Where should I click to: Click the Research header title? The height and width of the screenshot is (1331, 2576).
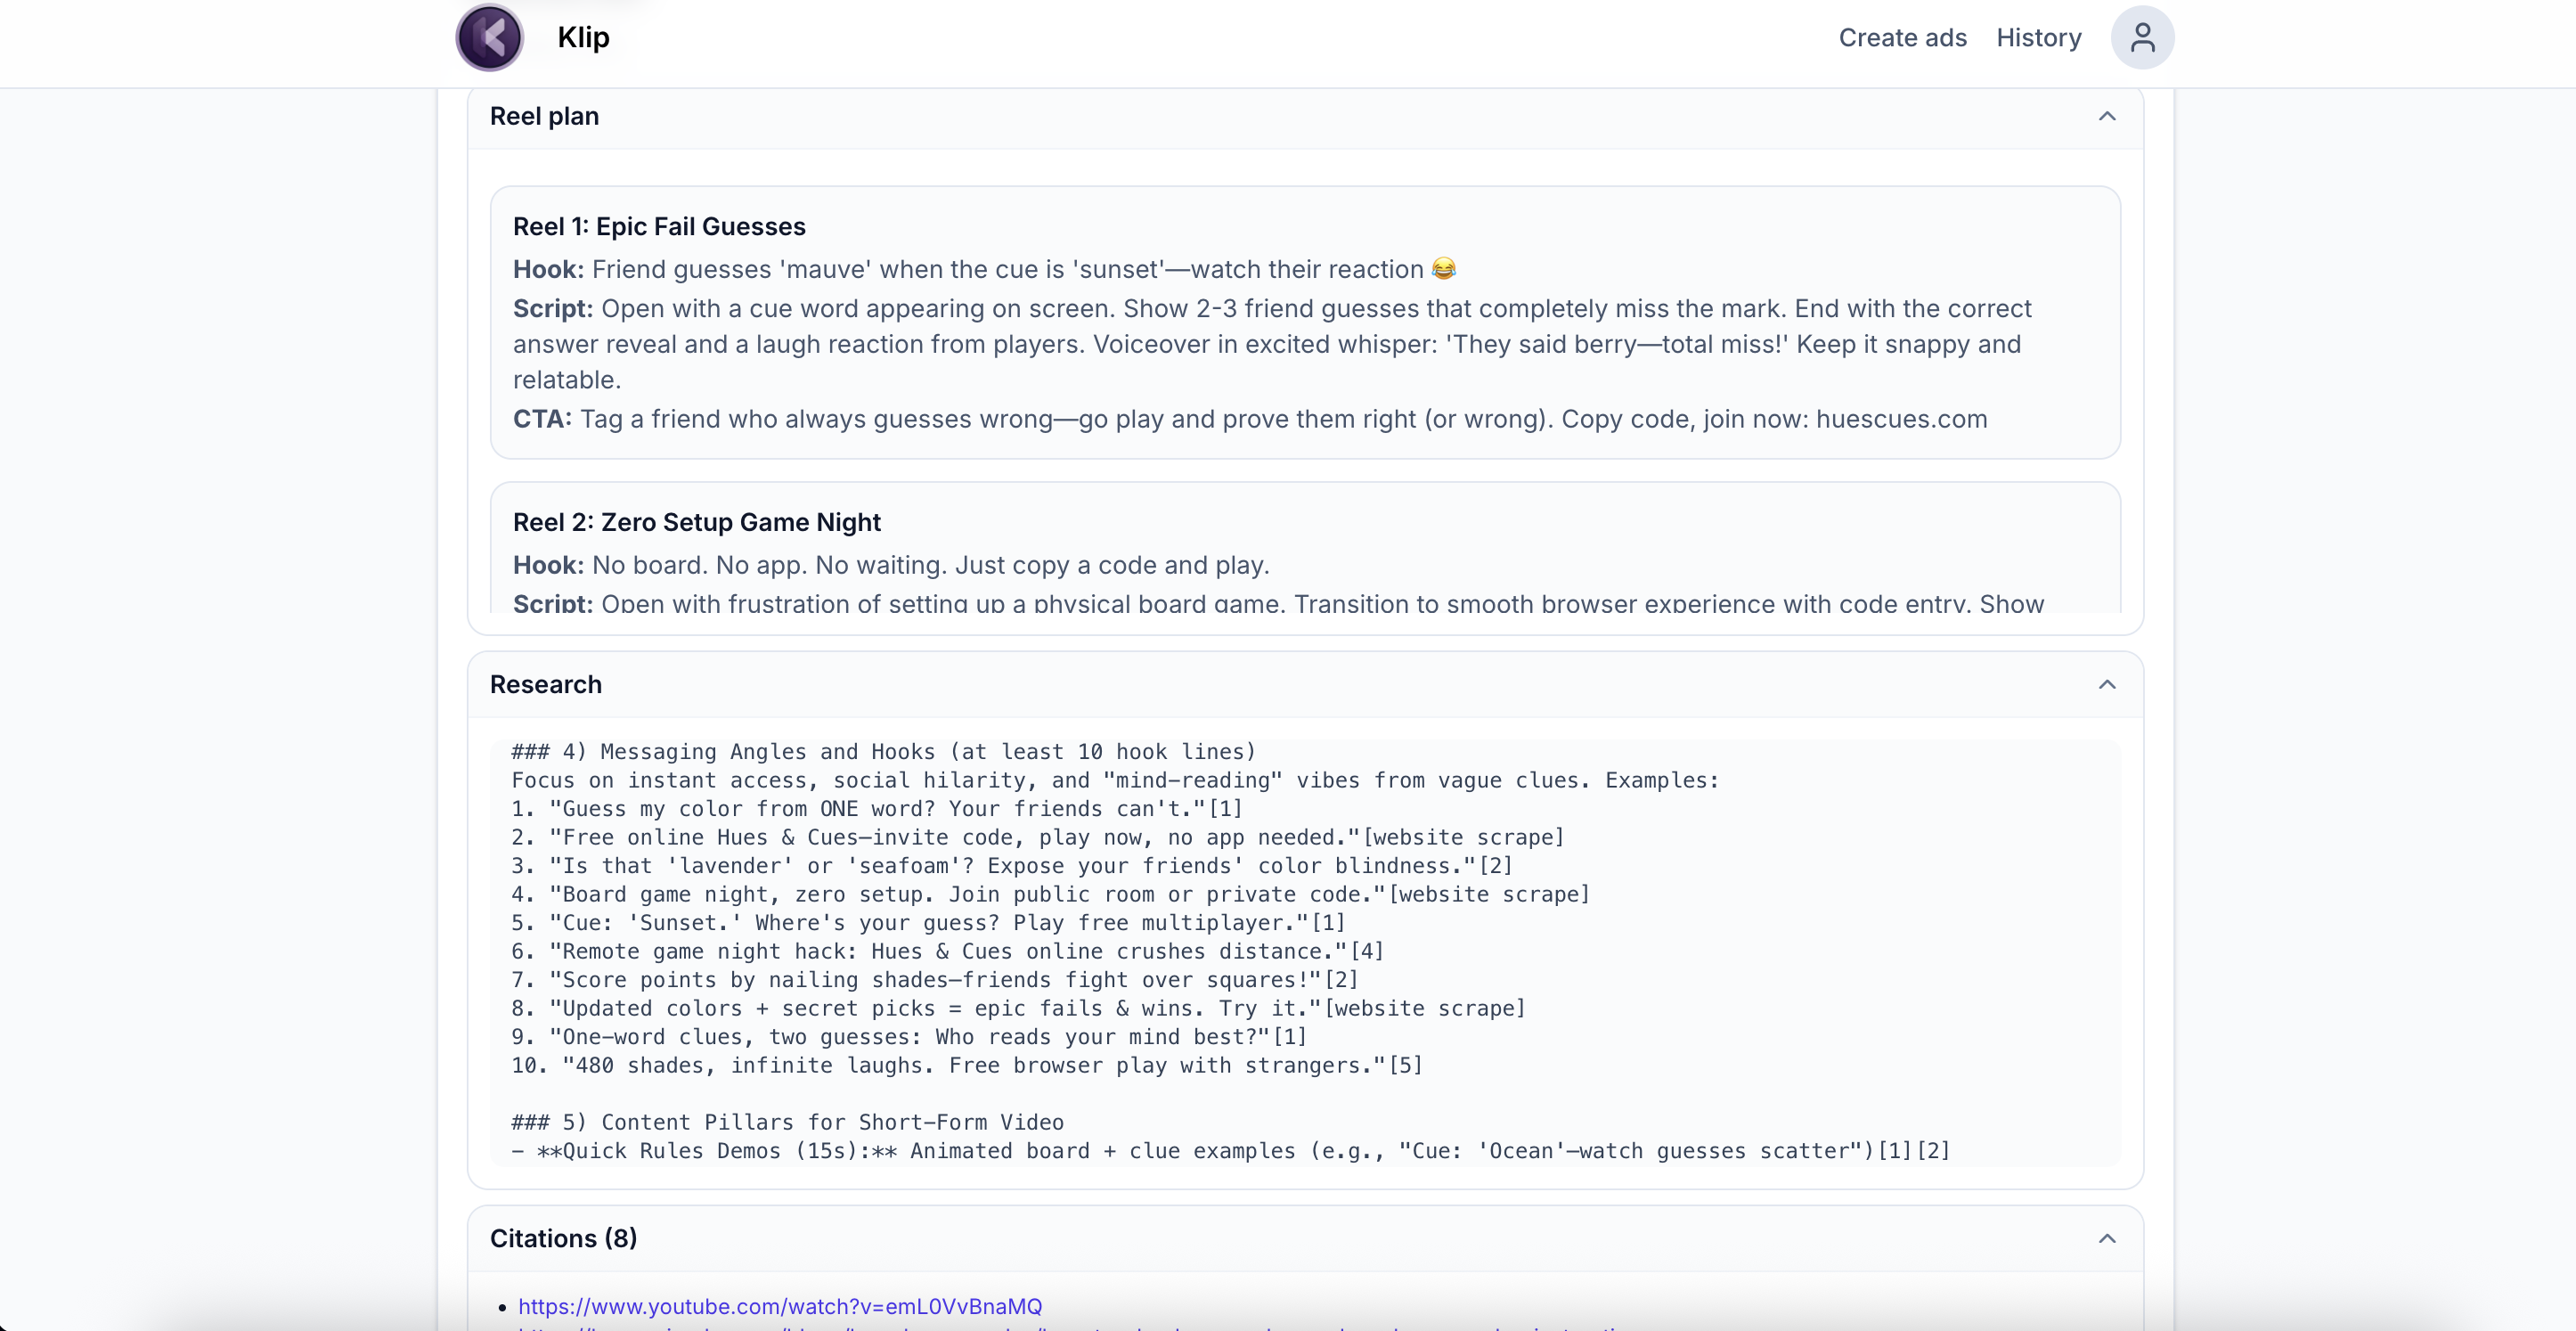pyautogui.click(x=546, y=685)
